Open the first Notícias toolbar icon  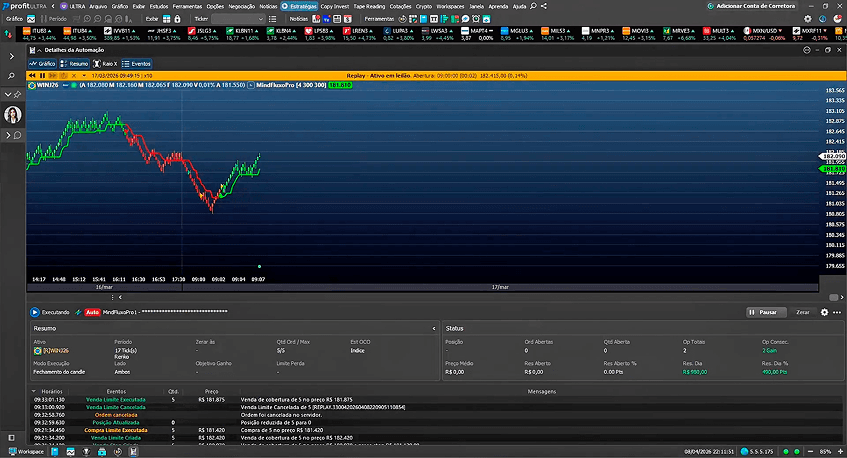tap(317, 19)
